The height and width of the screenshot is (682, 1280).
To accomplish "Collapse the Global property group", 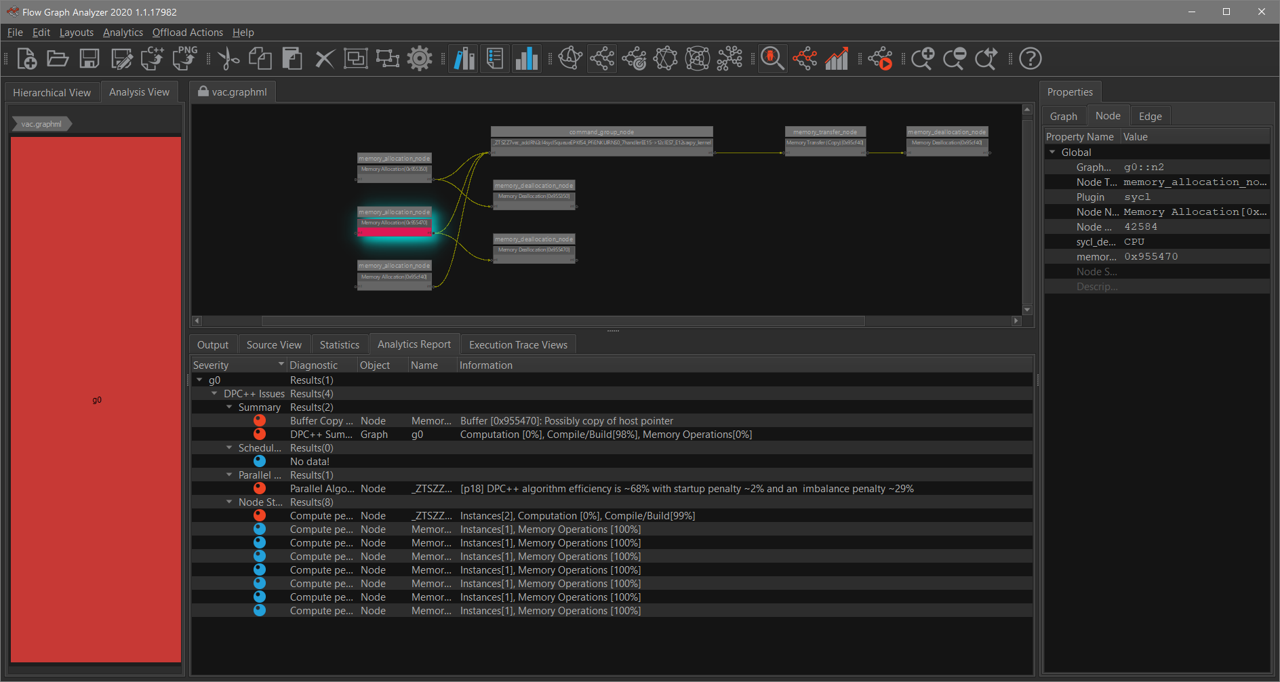I will (1052, 152).
